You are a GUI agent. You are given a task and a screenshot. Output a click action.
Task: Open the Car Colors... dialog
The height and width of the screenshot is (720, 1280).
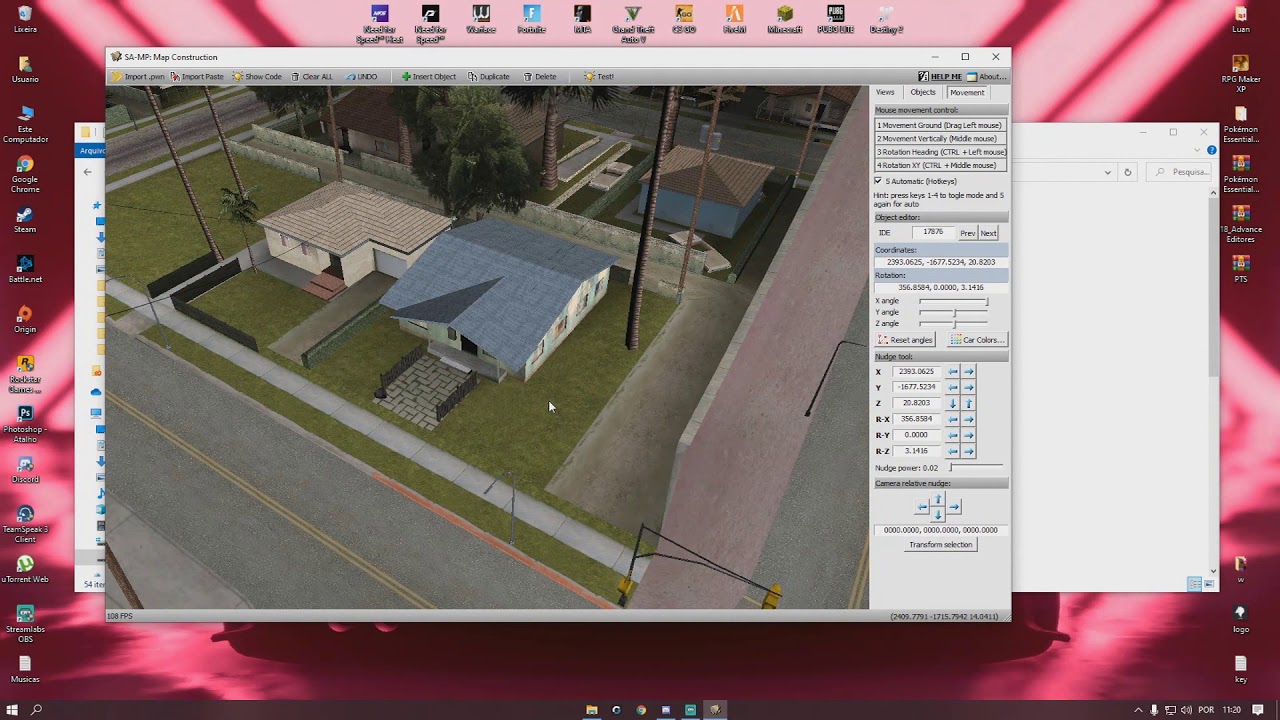coord(977,340)
